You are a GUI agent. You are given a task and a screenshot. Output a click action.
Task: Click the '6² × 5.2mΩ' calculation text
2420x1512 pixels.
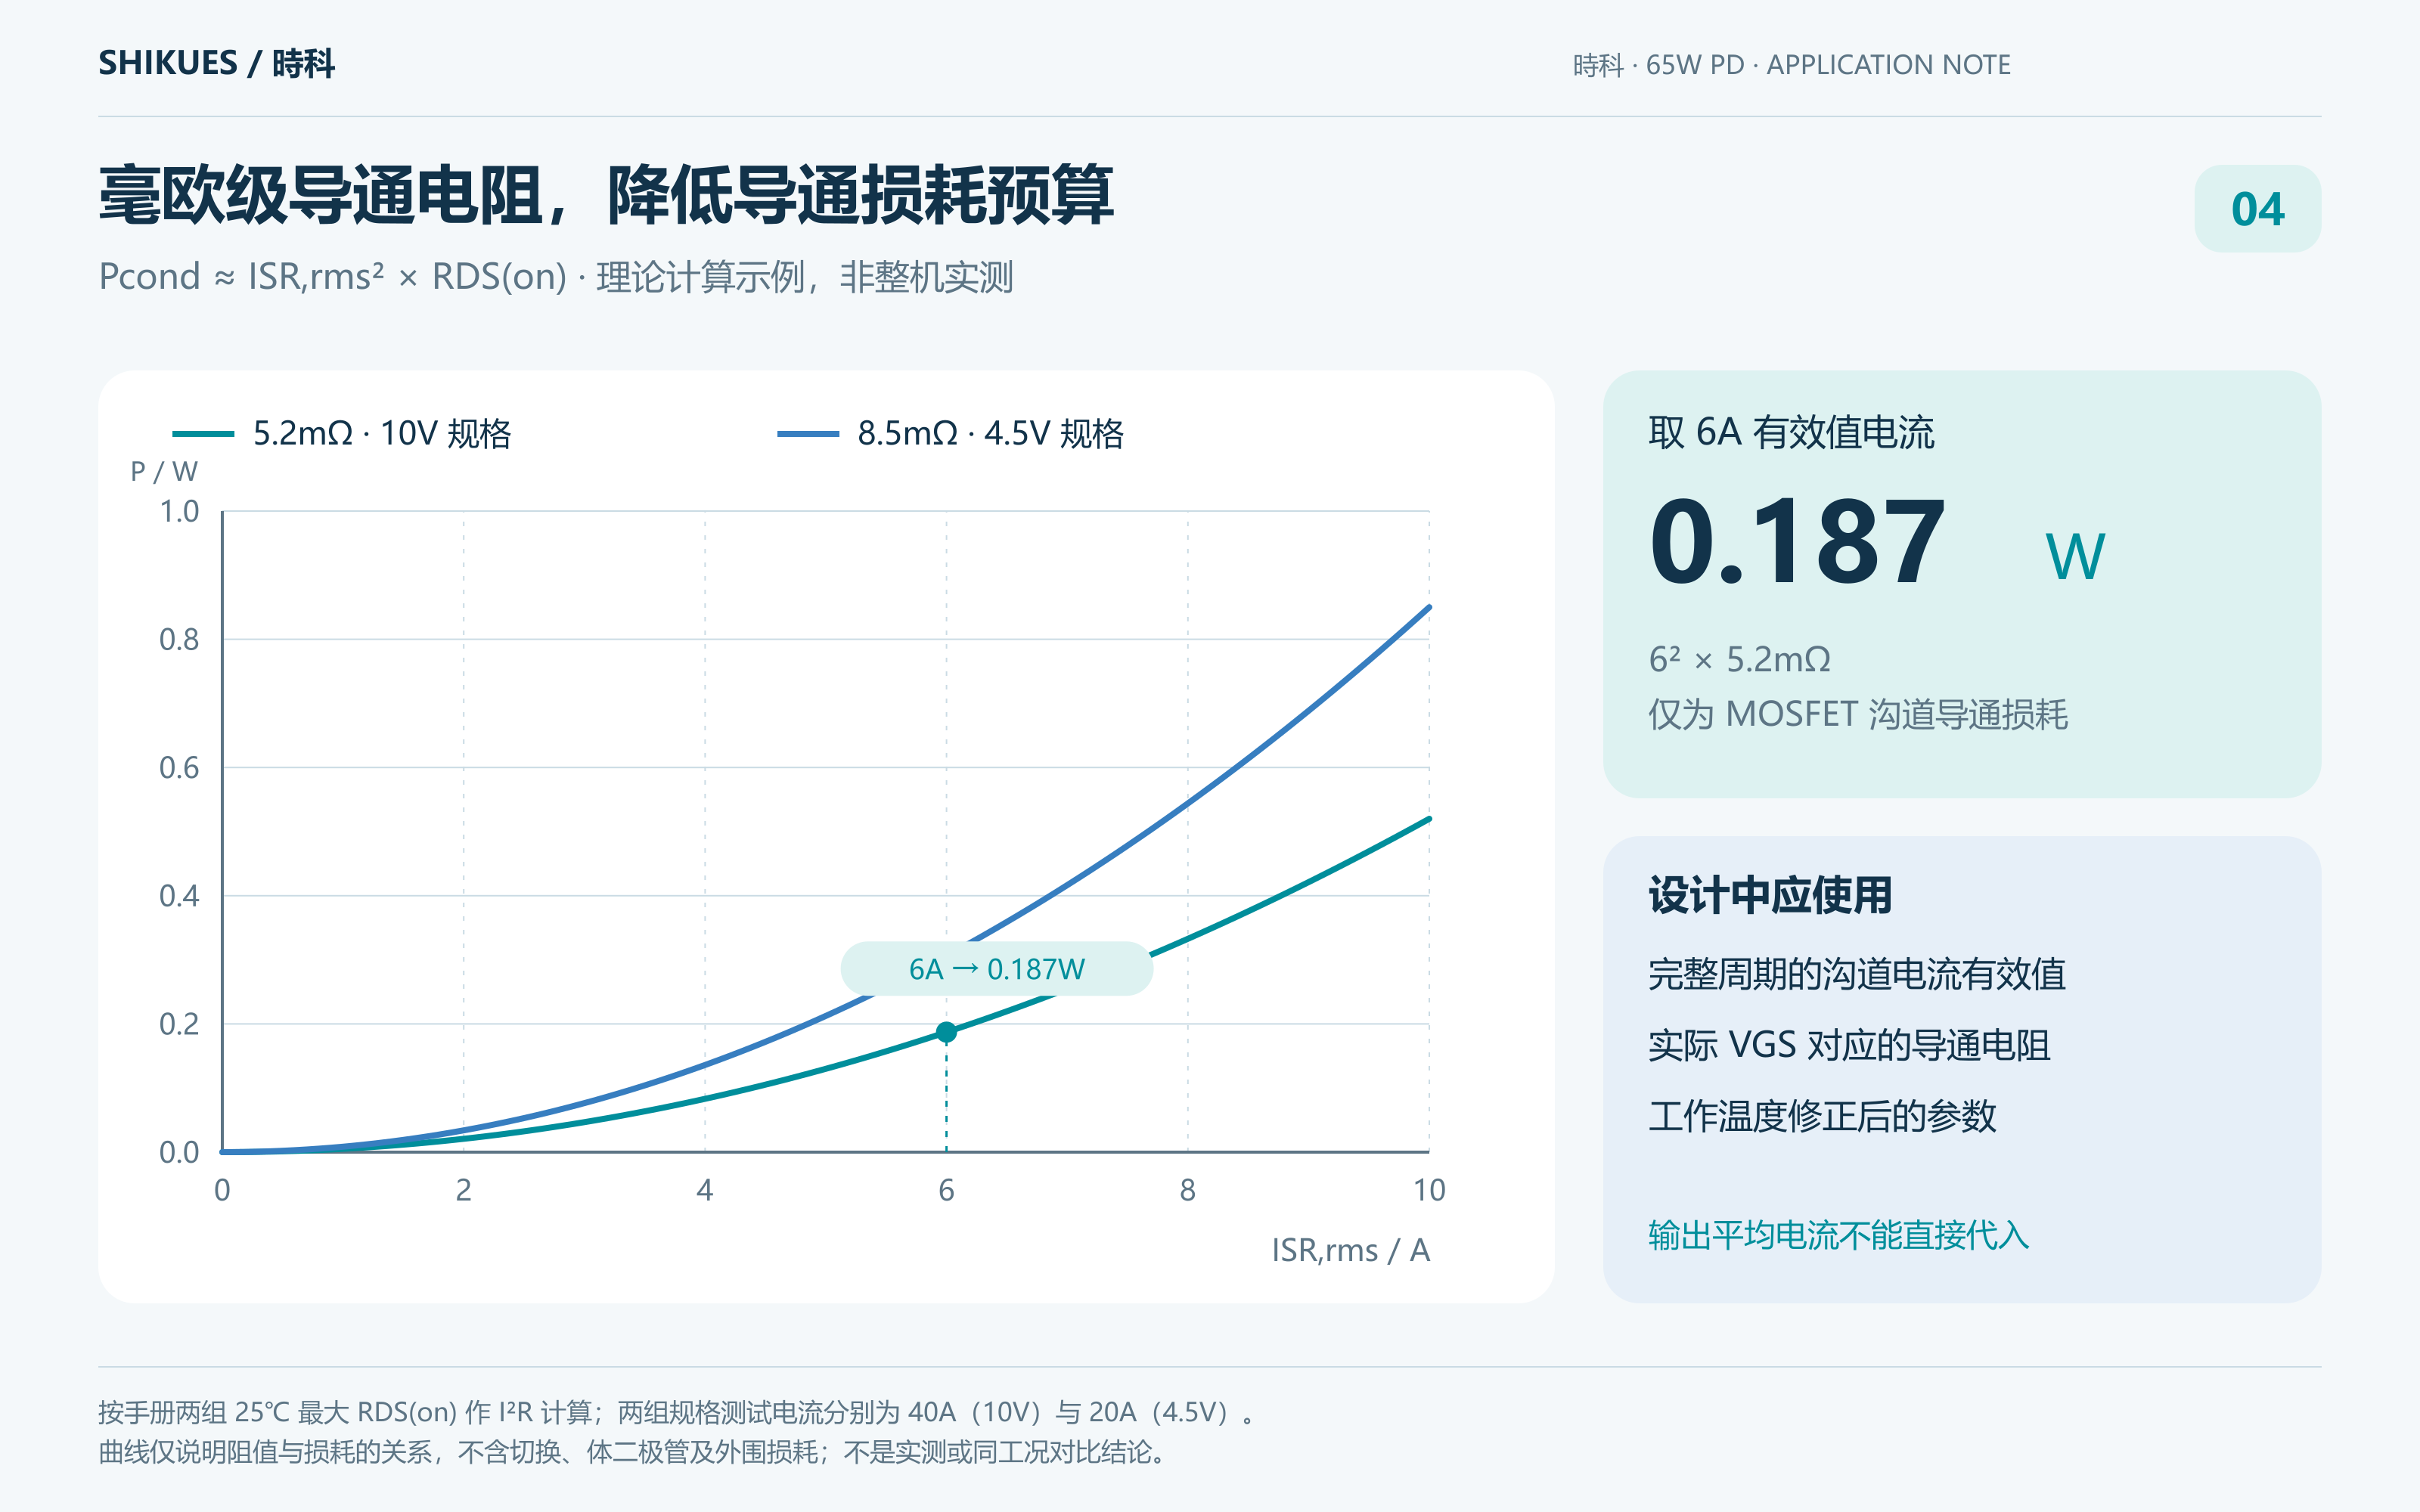point(1740,659)
